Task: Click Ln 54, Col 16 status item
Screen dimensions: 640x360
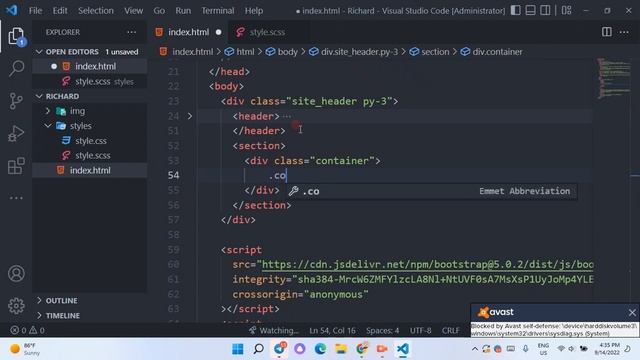Action: click(x=332, y=330)
